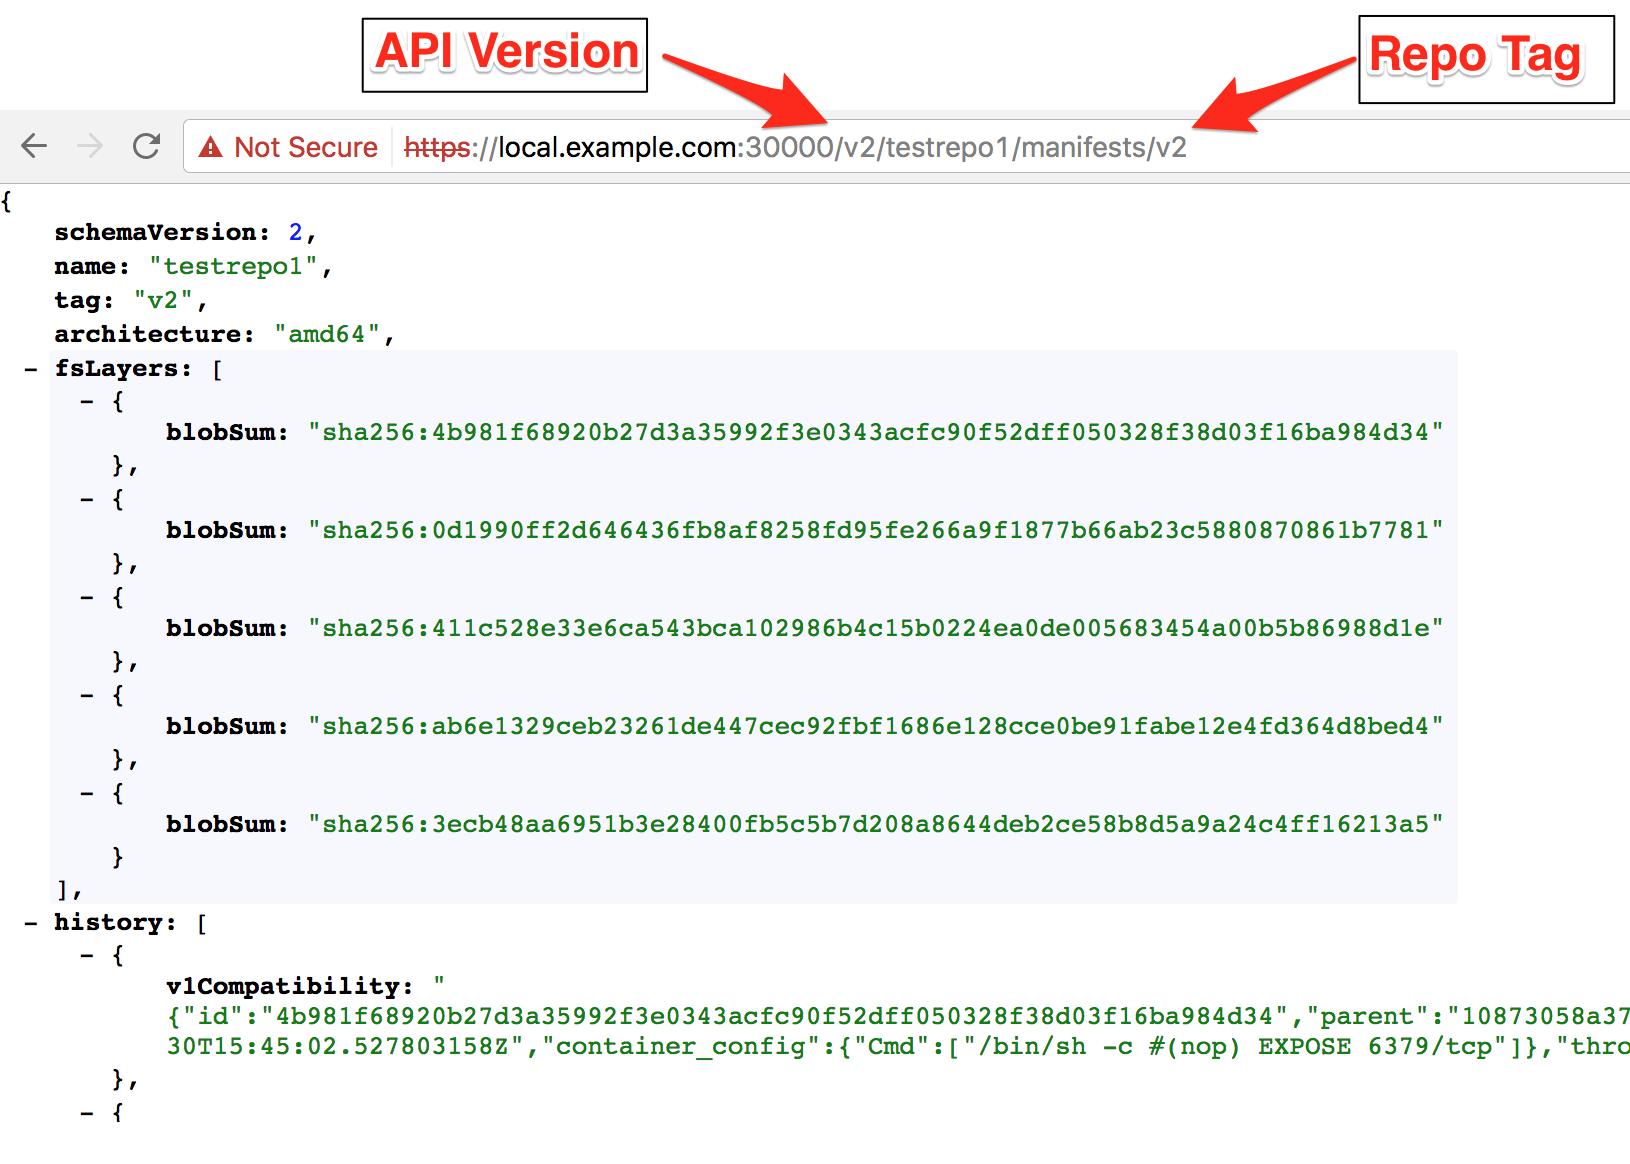Focus the URL in the address bar
Image resolution: width=1630 pixels, height=1164 pixels.
pyautogui.click(x=795, y=147)
